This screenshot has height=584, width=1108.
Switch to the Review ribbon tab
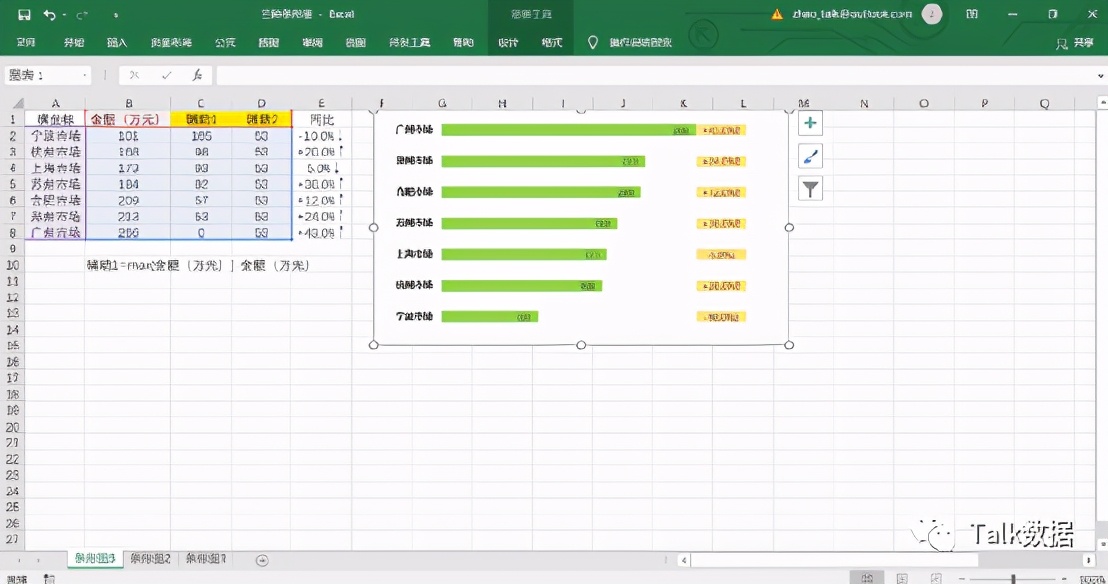312,42
